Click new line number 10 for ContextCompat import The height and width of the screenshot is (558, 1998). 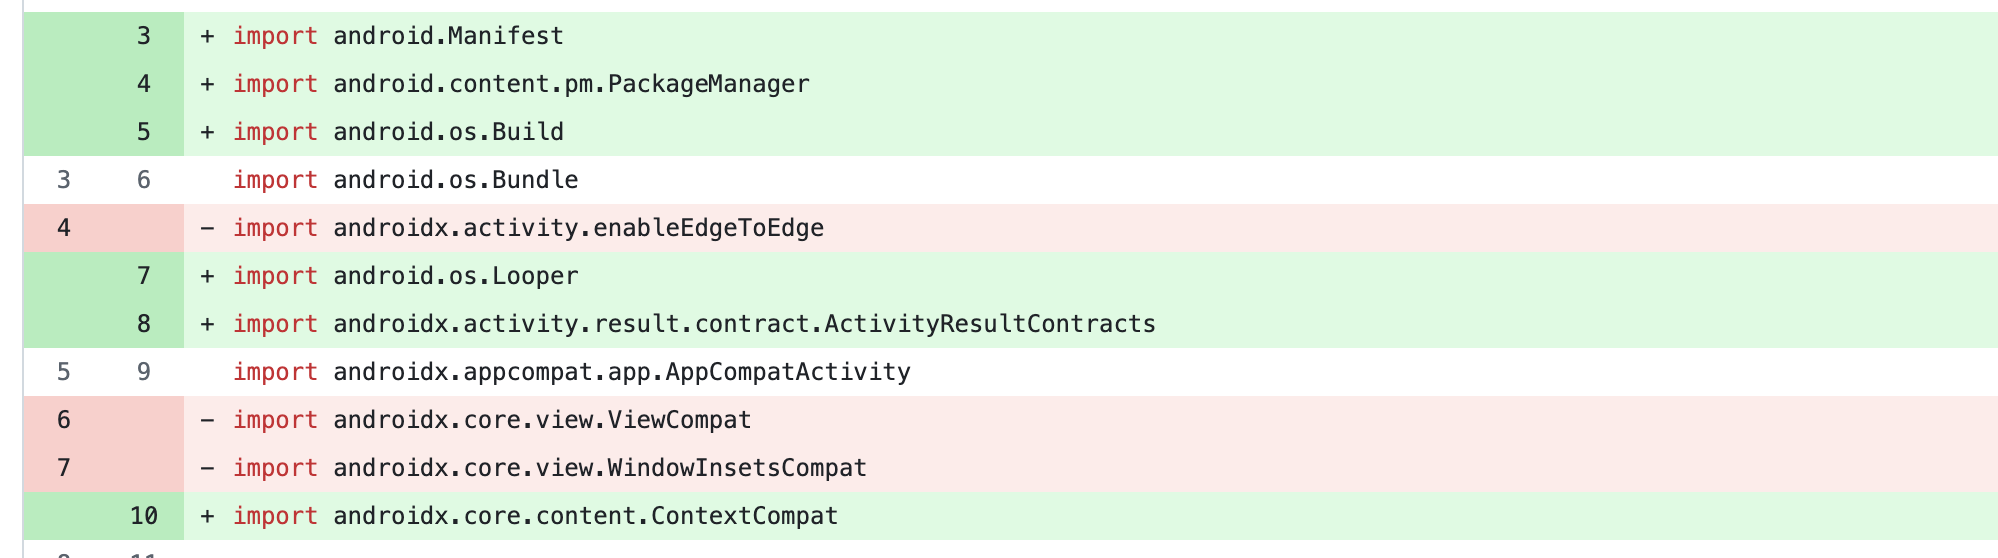pos(144,516)
